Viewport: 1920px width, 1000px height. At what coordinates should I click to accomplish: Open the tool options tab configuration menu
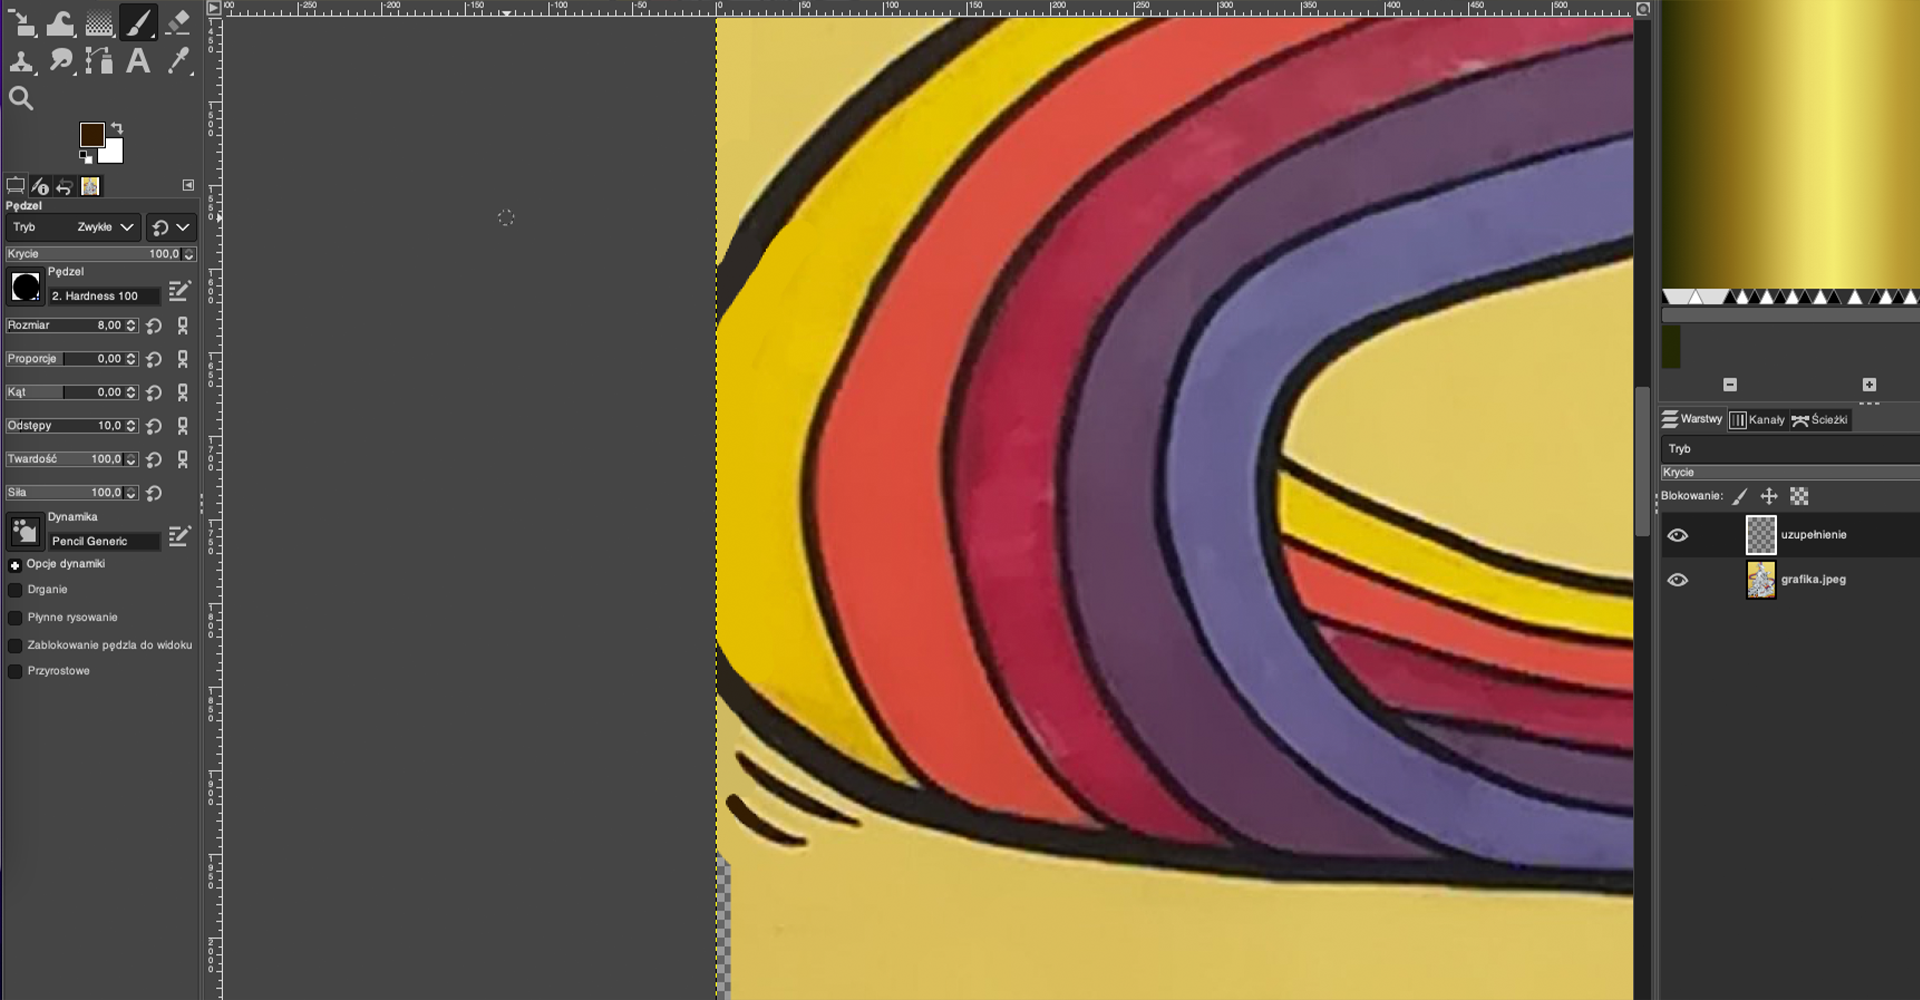188,185
